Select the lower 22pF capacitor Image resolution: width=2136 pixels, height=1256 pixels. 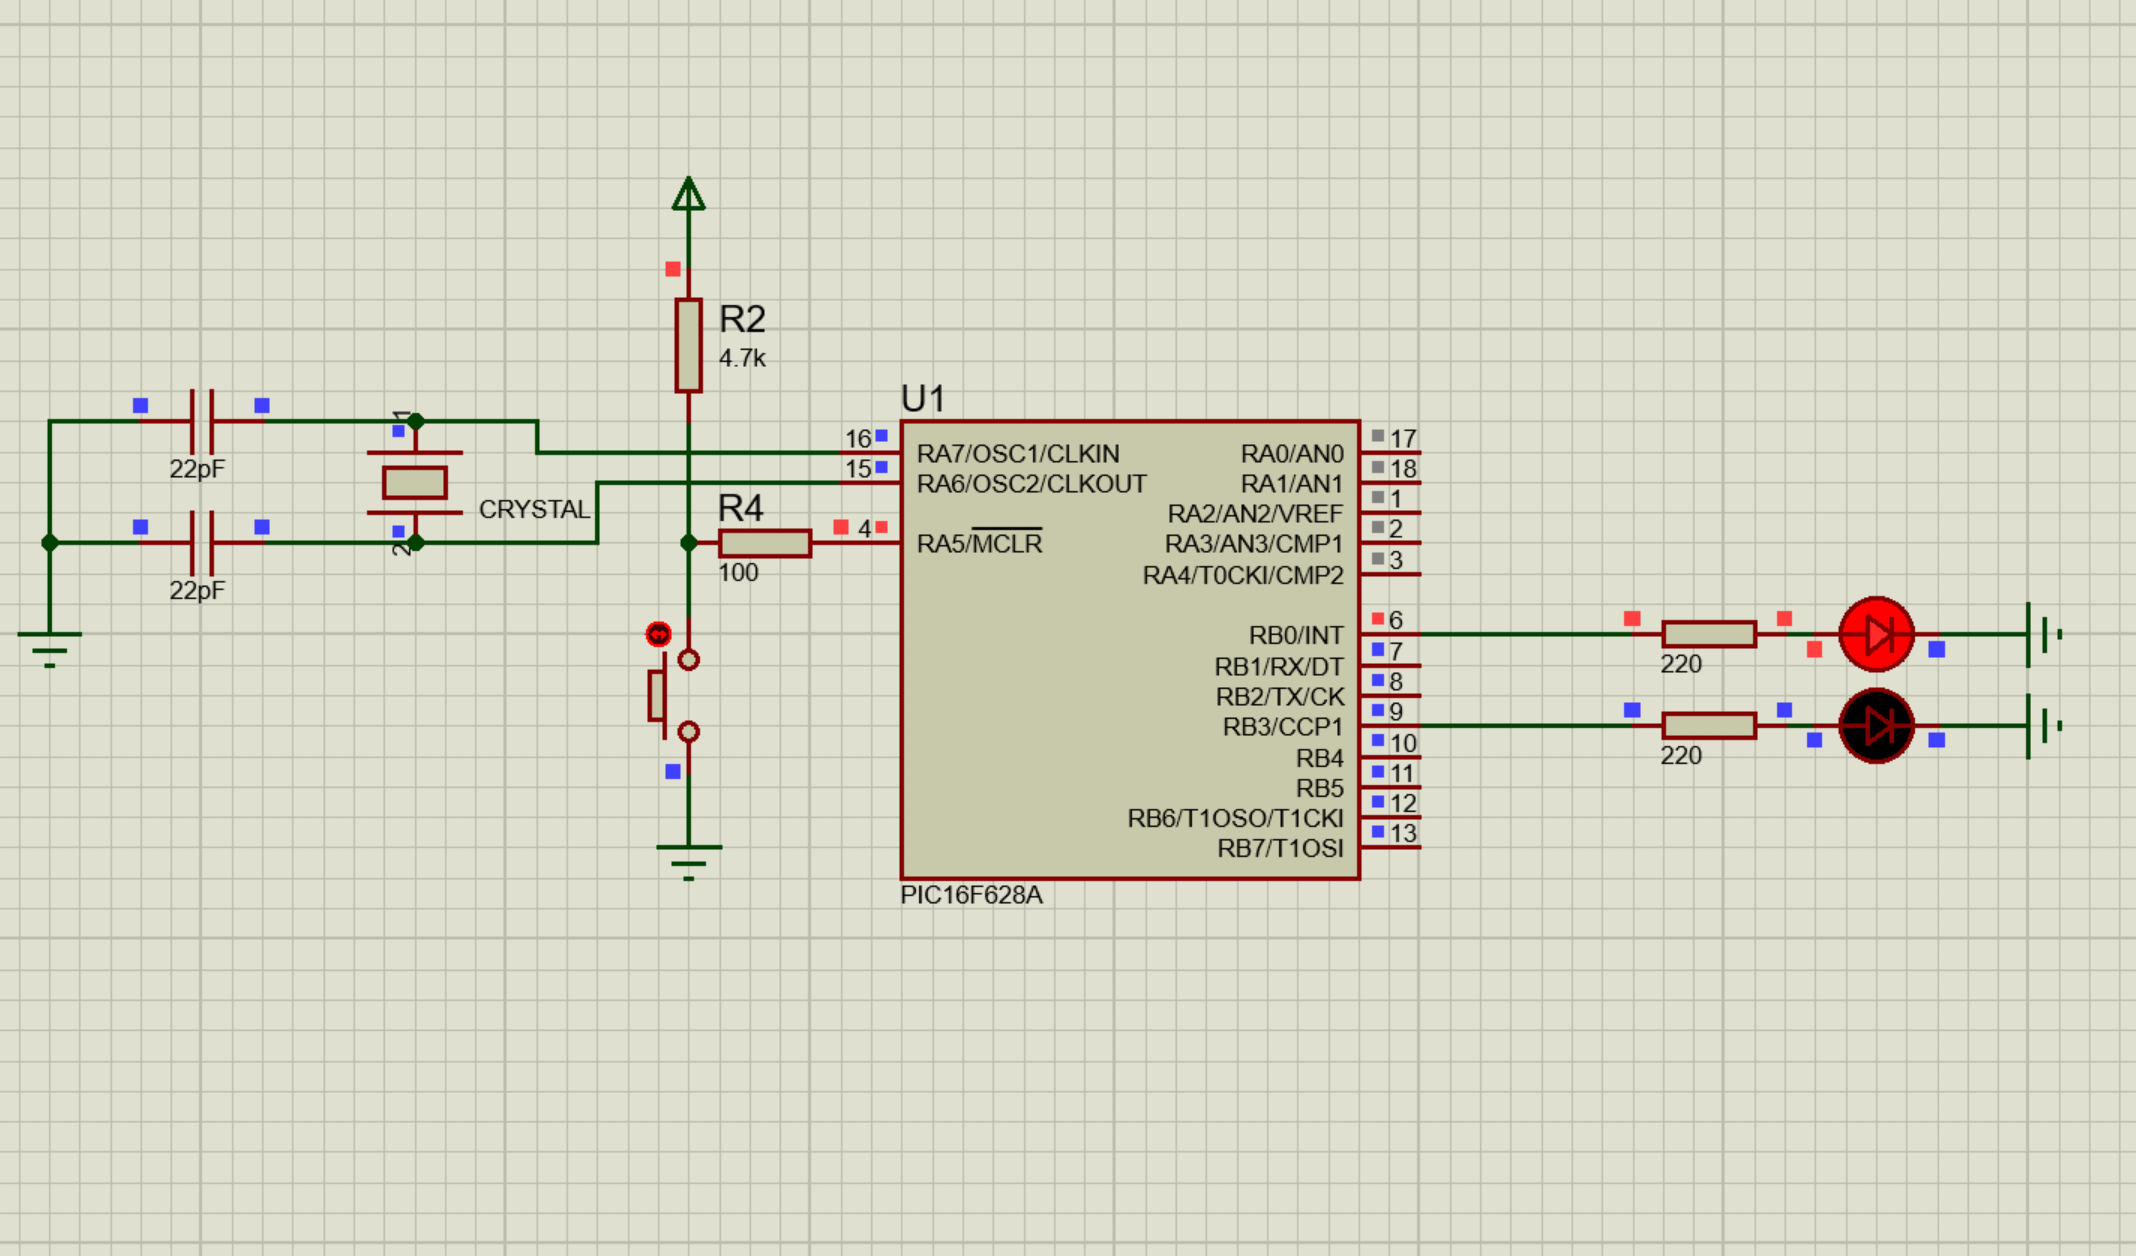pos(201,543)
